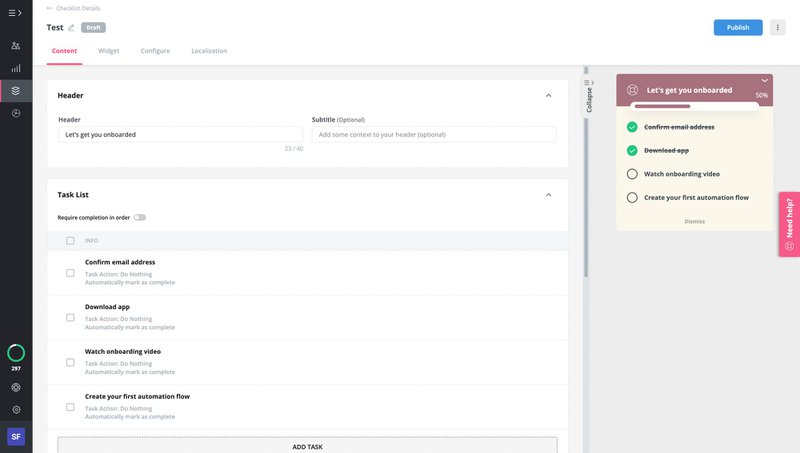Click the content panel vertical scrollbar
The image size is (800, 453).
pos(586,173)
